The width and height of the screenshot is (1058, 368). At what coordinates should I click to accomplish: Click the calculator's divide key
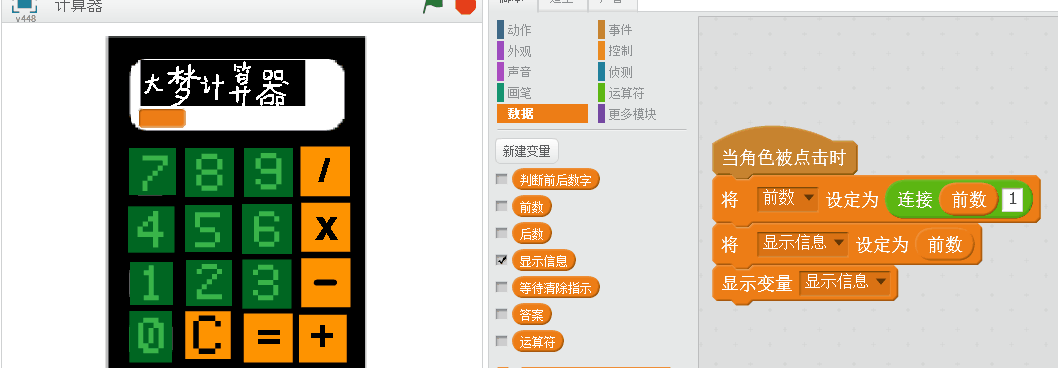325,171
